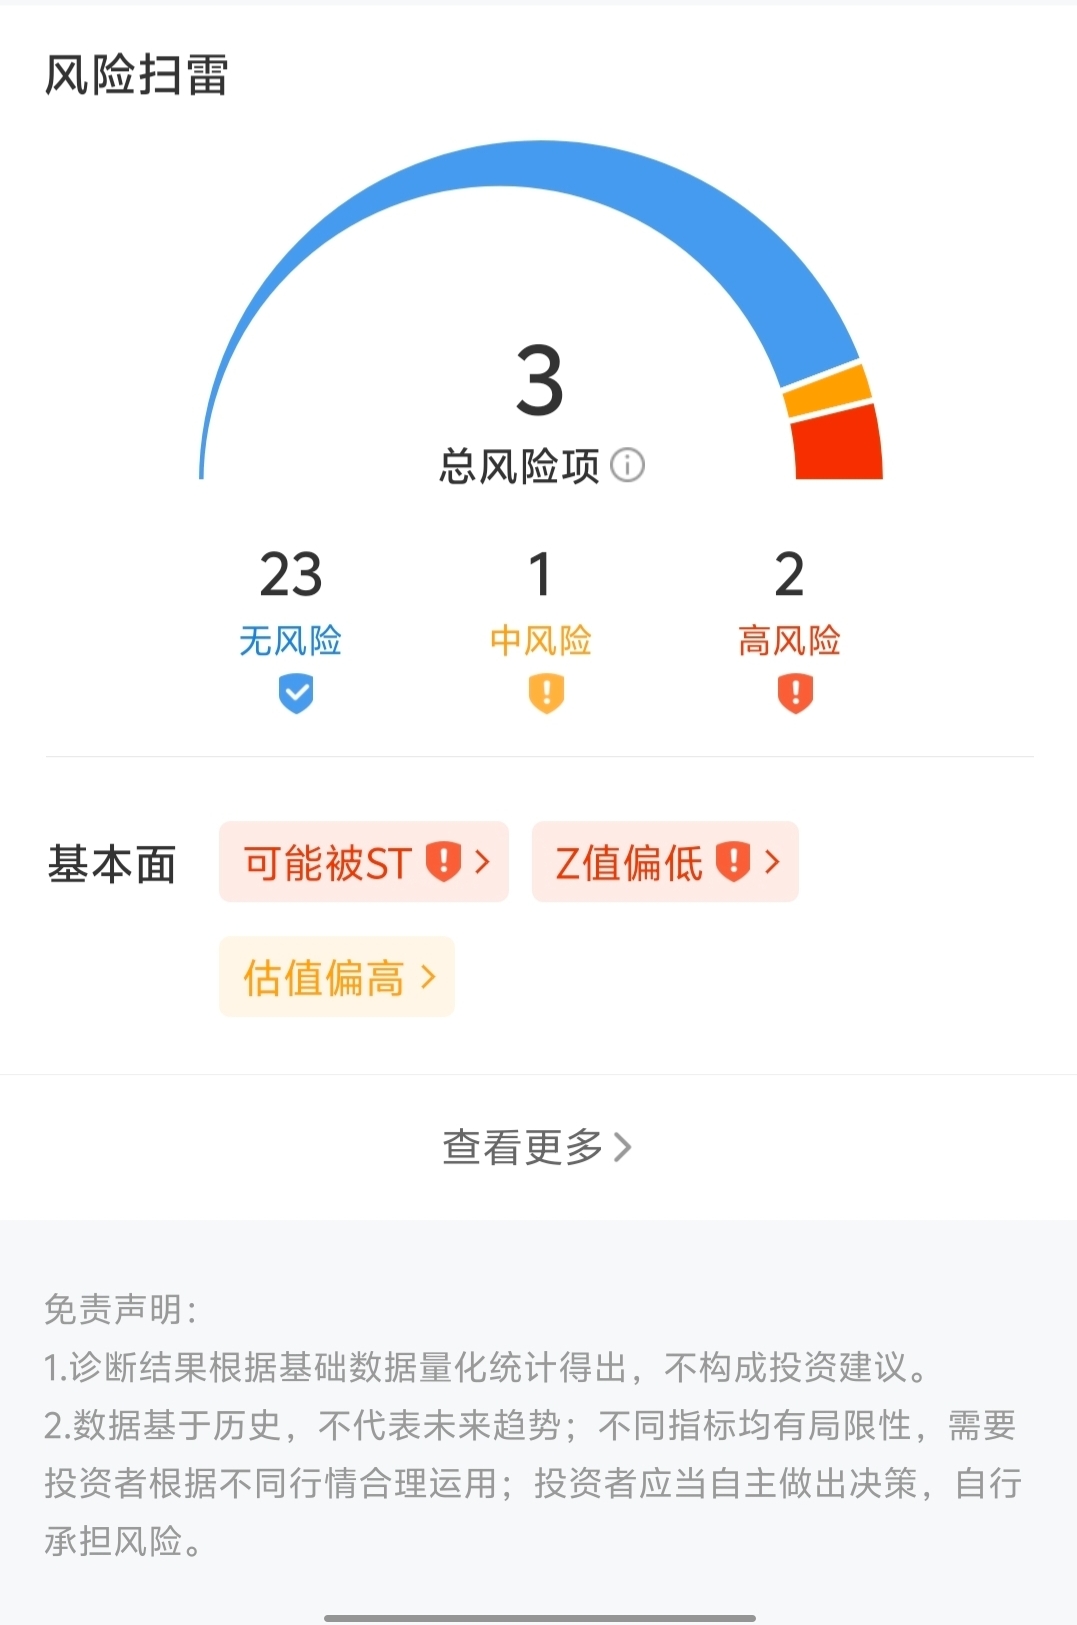Image resolution: width=1077 pixels, height=1625 pixels.
Task: Expand the Z值偏低 chevron arrow
Action: (x=772, y=861)
